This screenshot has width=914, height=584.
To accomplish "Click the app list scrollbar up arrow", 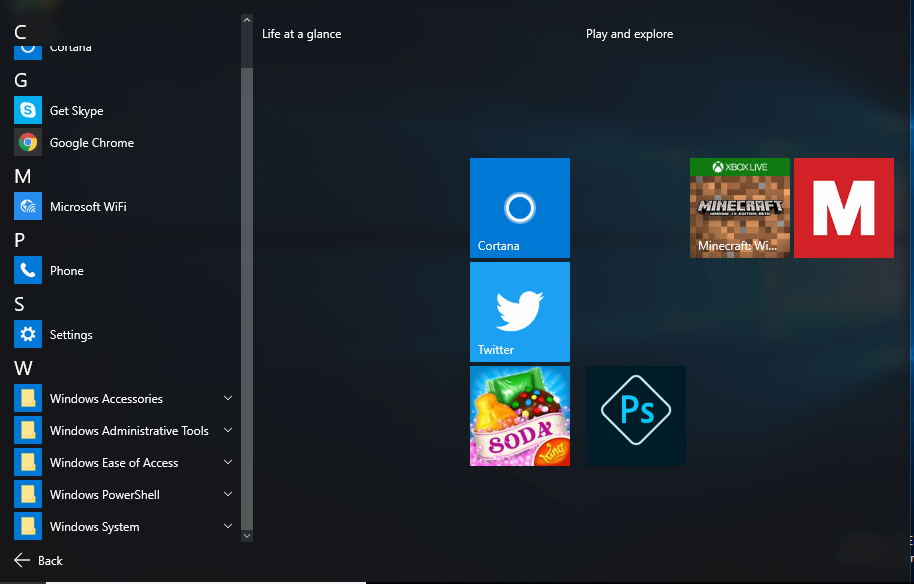I will coord(247,20).
